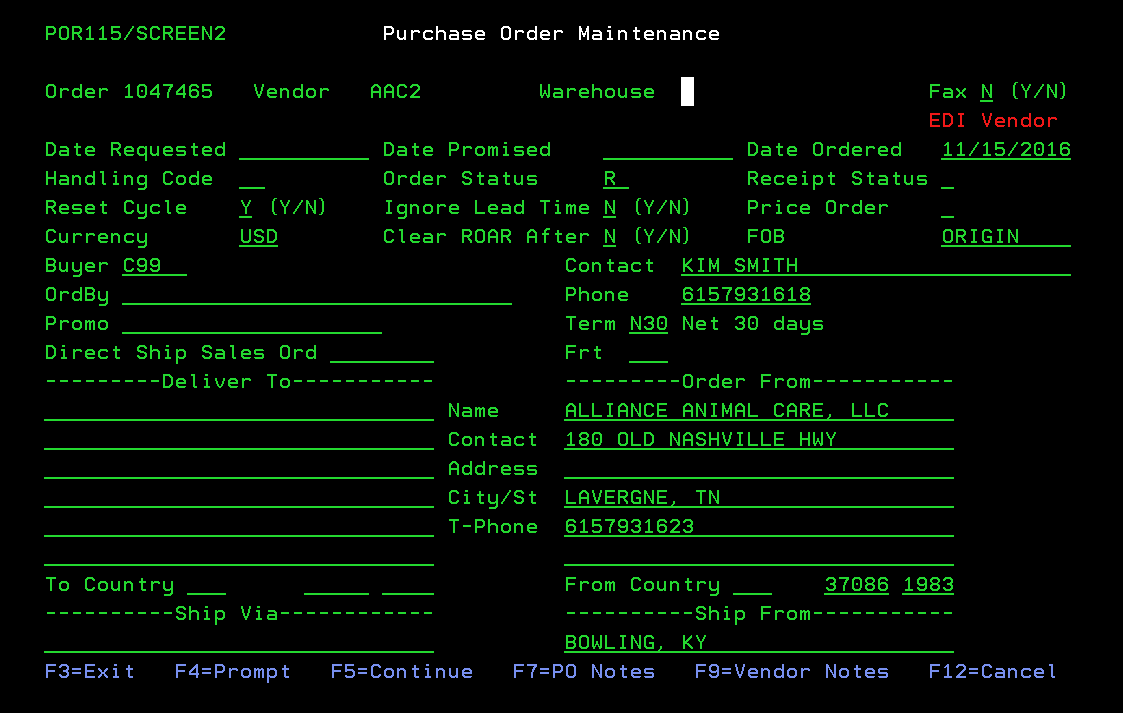Screen dimensions: 1123x713
Task: Click the Term N30 code field
Action: pos(648,324)
